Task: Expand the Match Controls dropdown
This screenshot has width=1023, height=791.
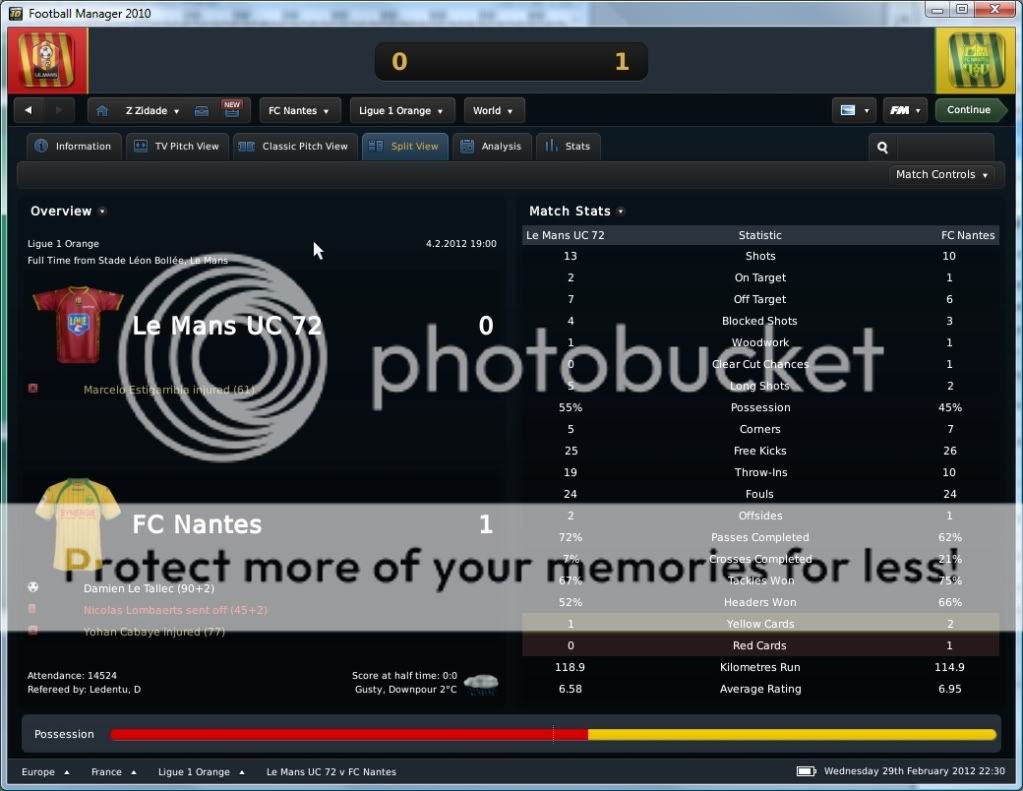Action: click(942, 175)
